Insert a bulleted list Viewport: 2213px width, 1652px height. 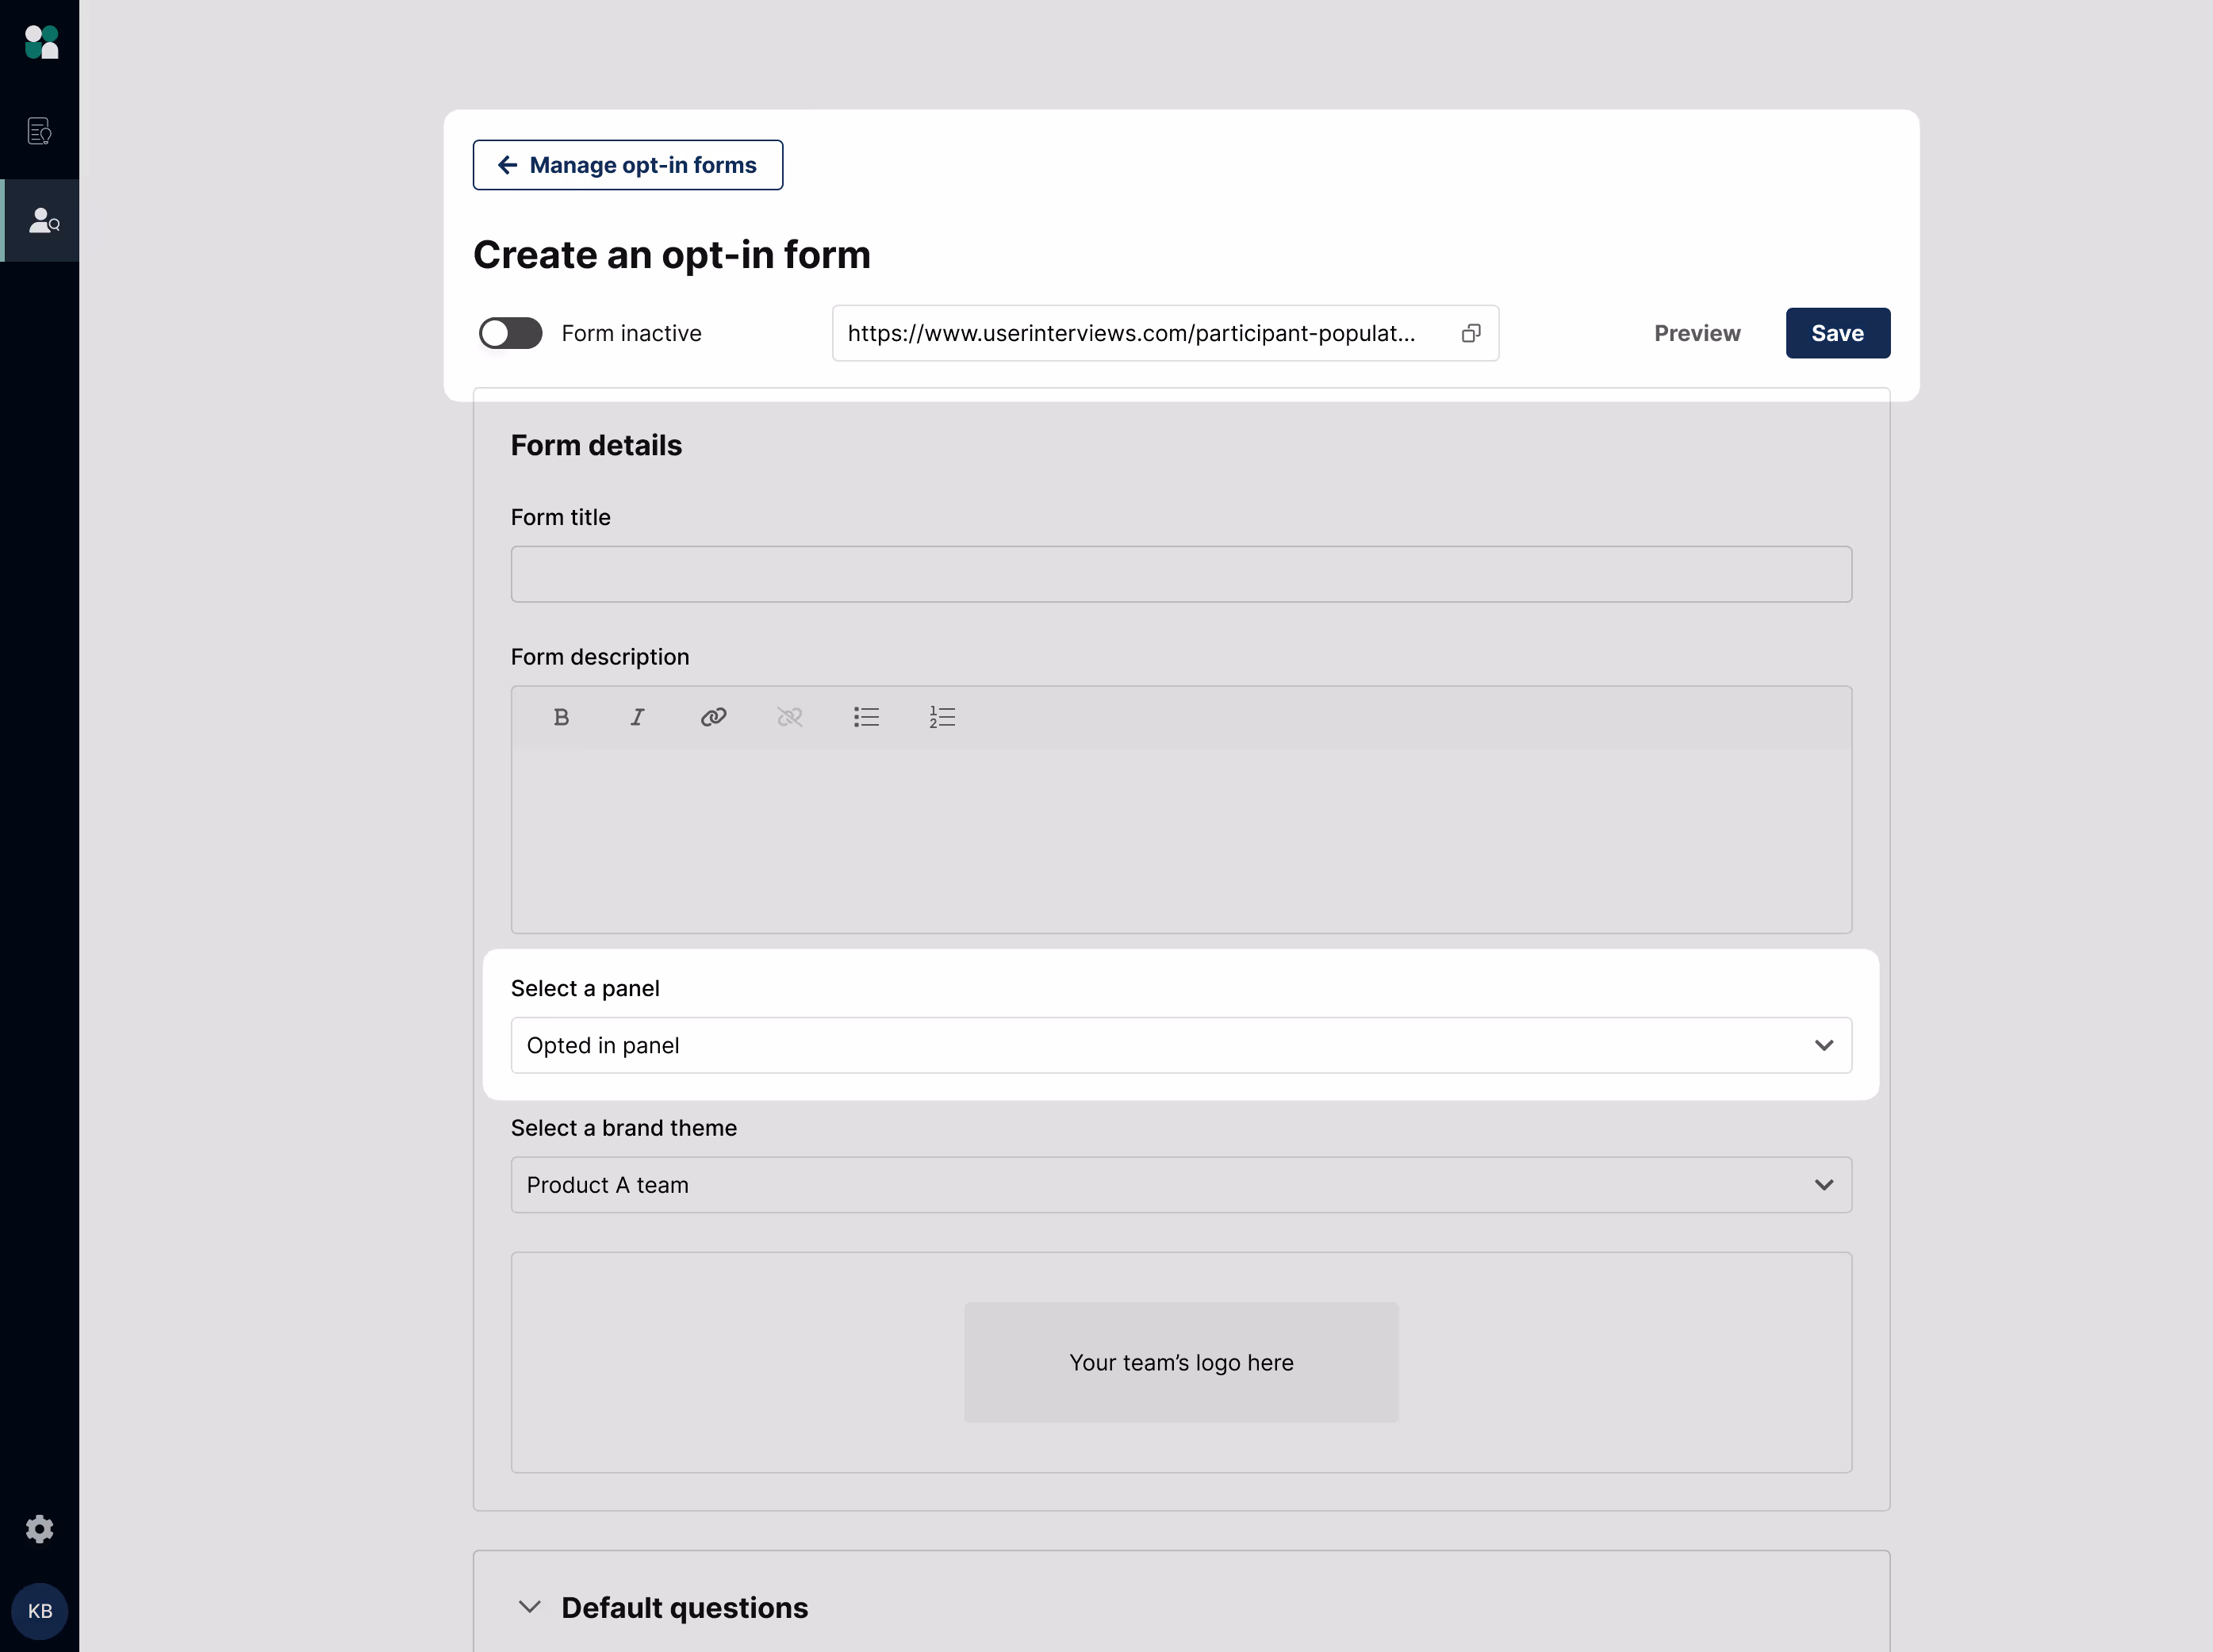(x=866, y=717)
